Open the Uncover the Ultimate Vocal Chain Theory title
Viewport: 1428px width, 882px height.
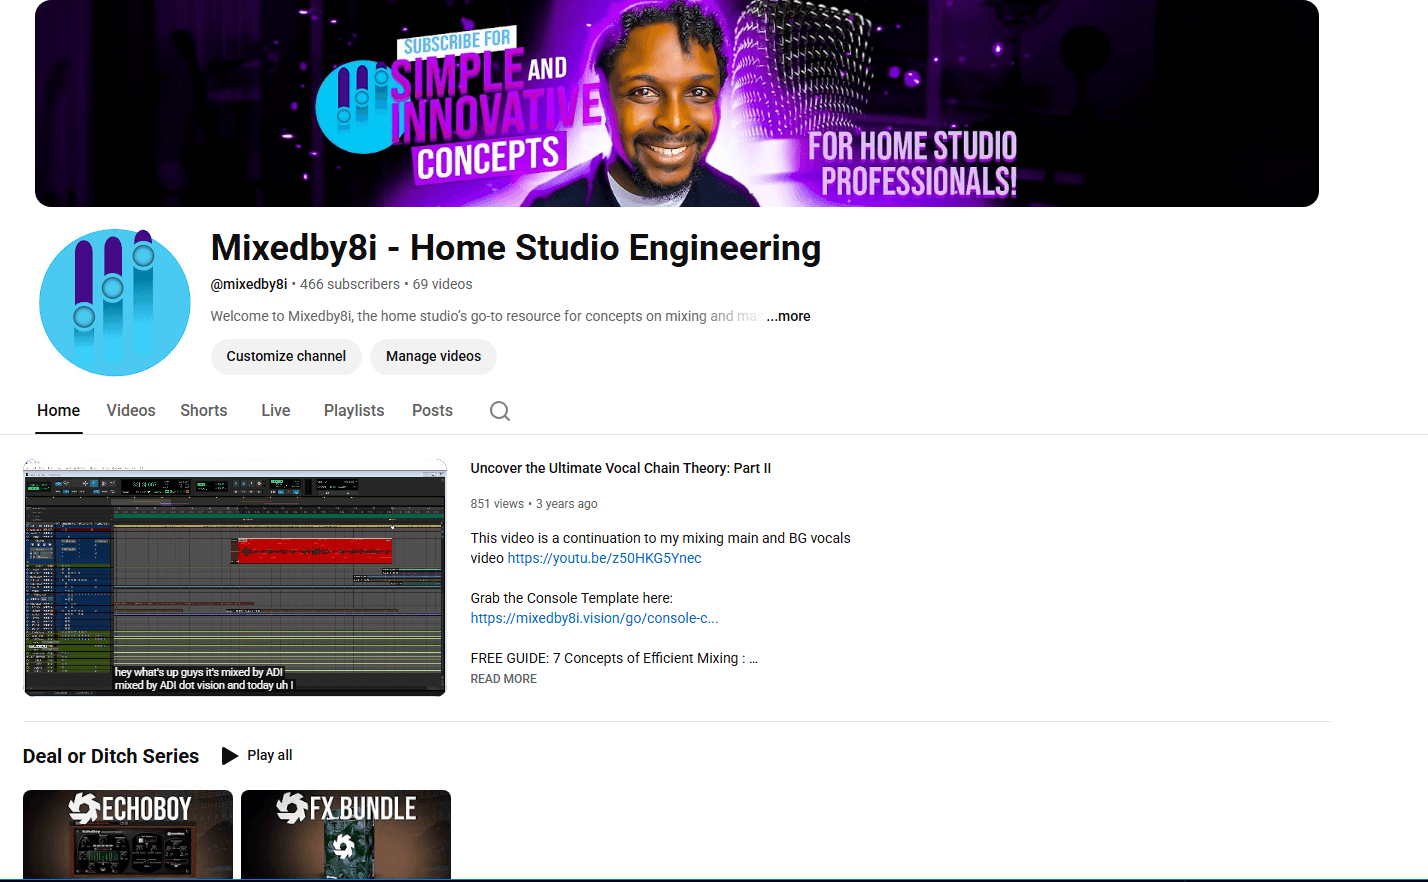(x=621, y=468)
